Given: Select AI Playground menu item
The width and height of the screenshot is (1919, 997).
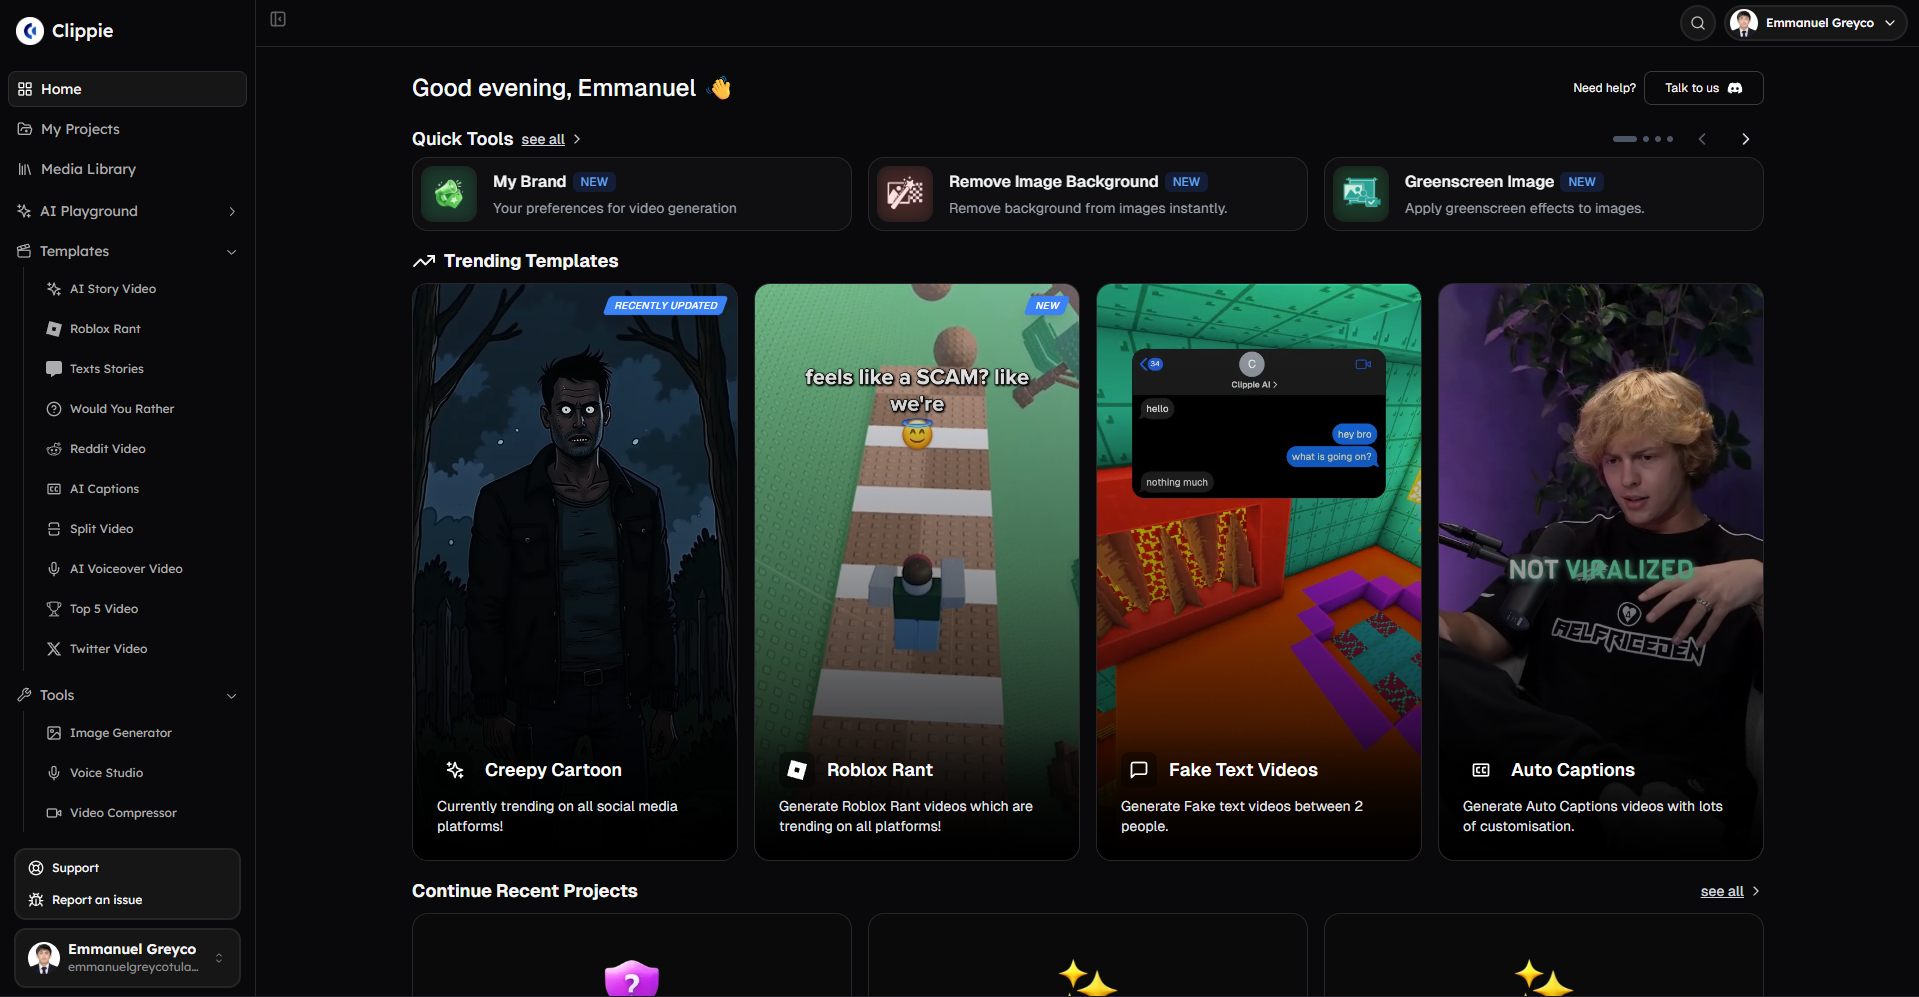Looking at the screenshot, I should [x=89, y=211].
